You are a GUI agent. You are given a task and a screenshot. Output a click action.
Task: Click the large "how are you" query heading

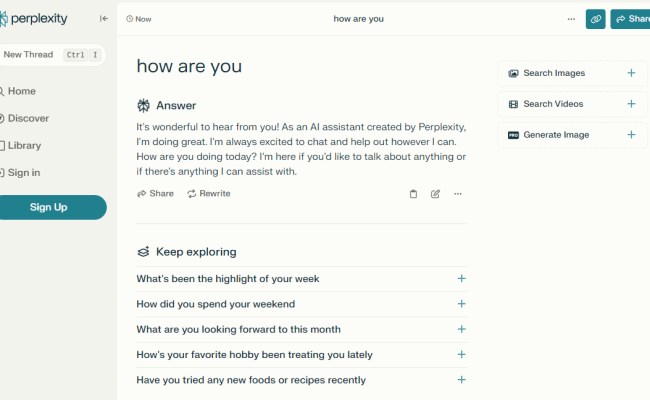pyautogui.click(x=189, y=66)
